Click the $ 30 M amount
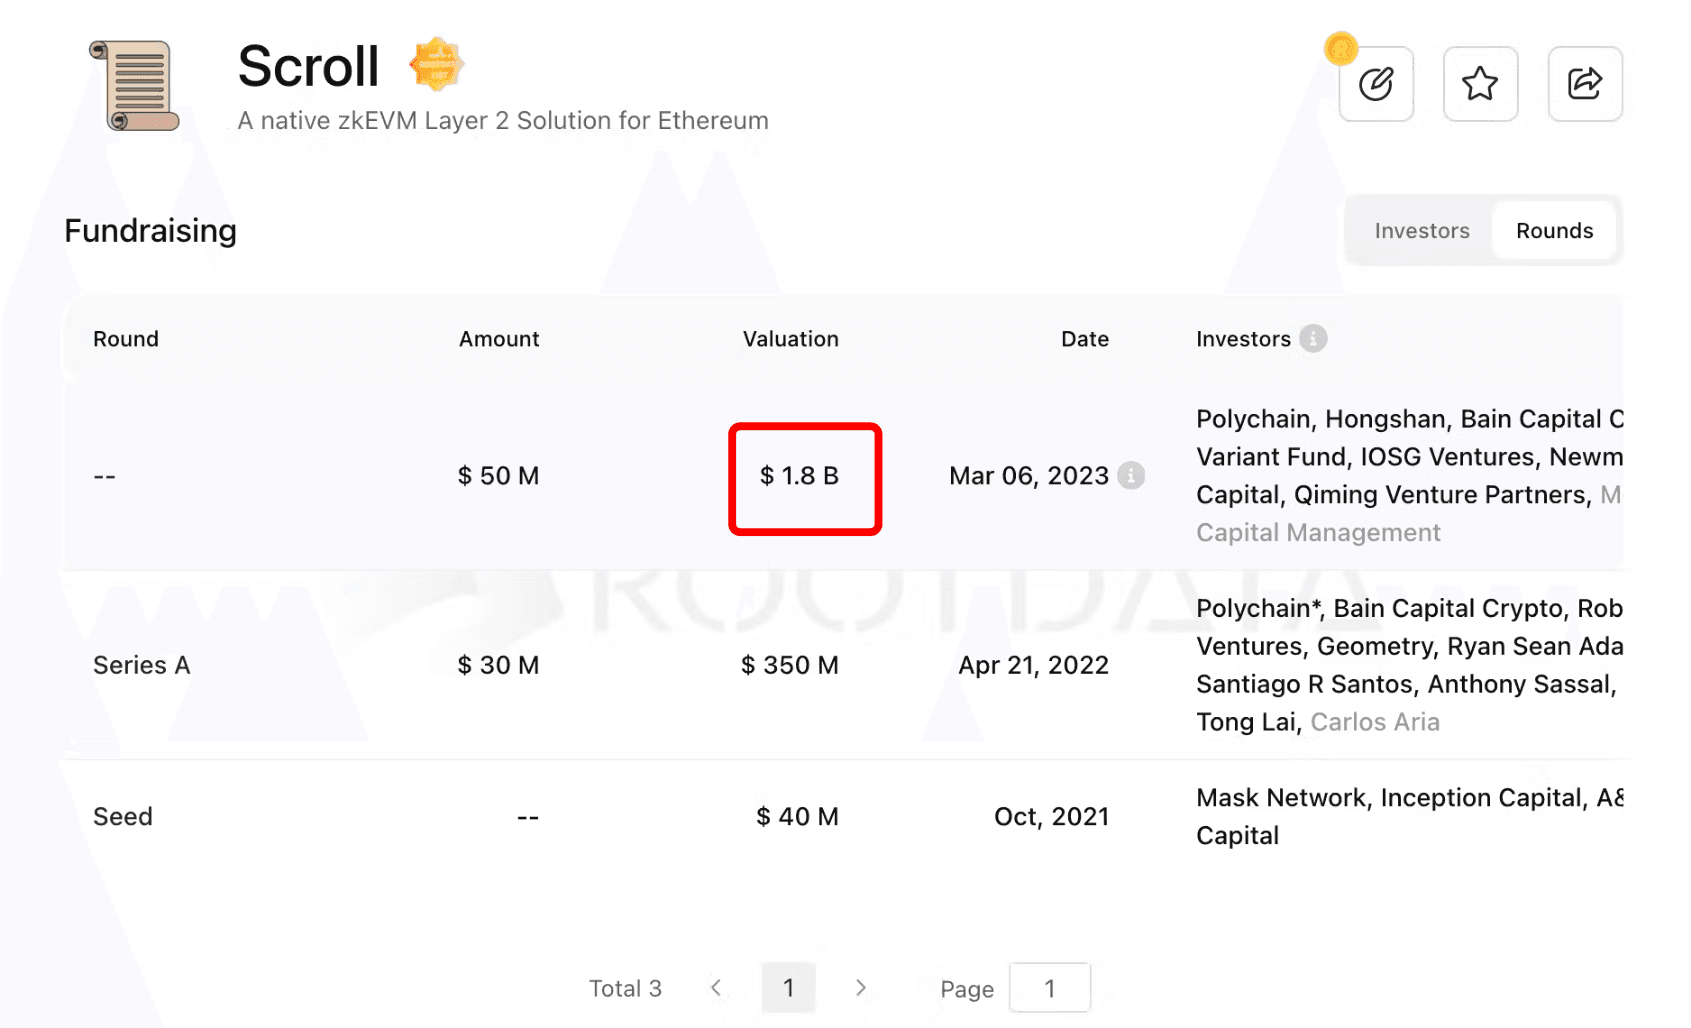This screenshot has height=1028, width=1691. point(498,665)
